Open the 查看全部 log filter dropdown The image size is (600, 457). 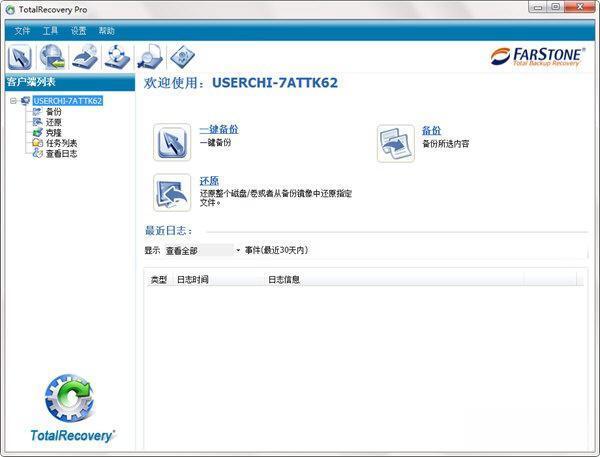(x=203, y=250)
